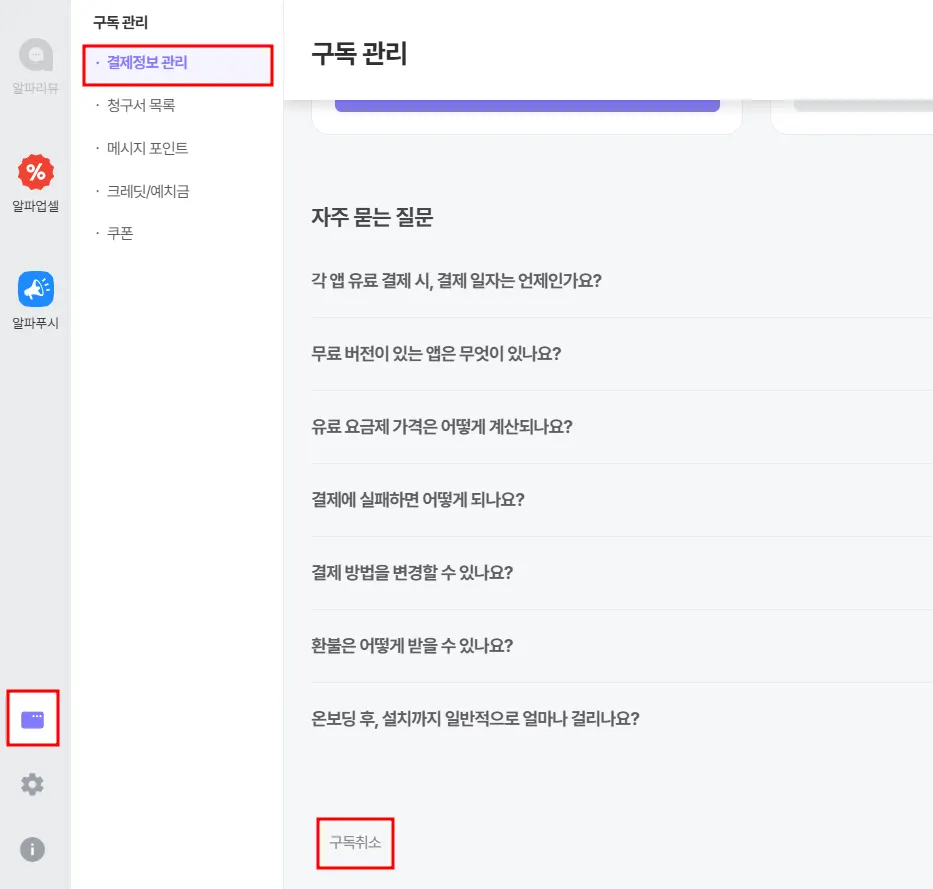This screenshot has width=933, height=889.
Task: Open the 알파업셀 percent icon
Action: tap(36, 172)
